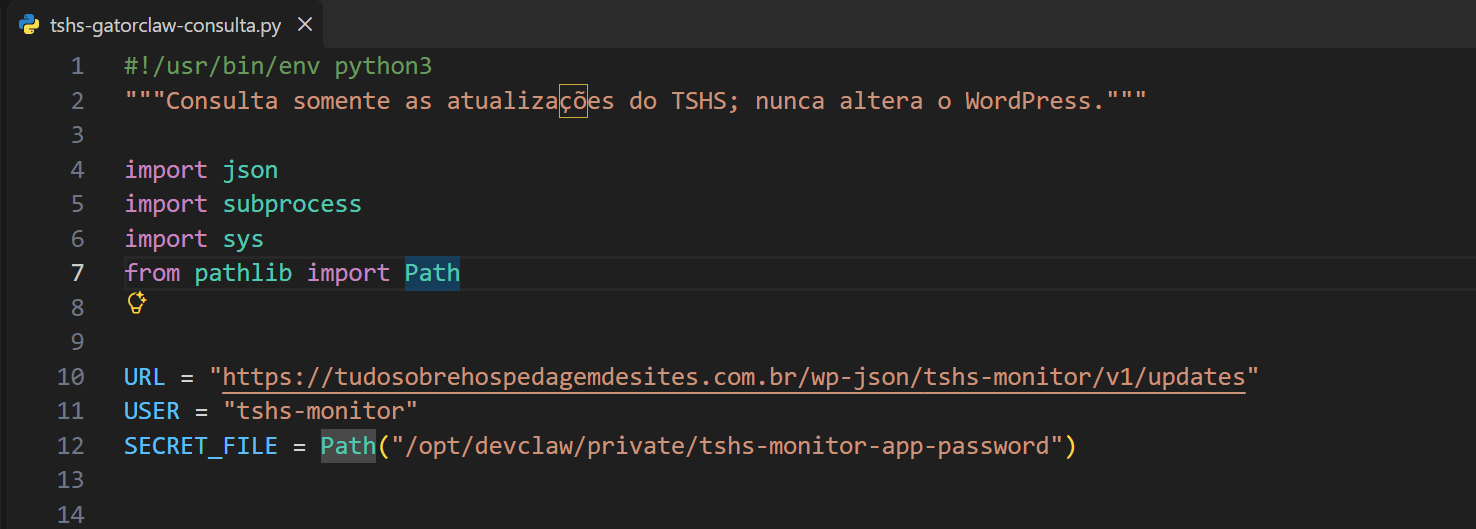
Task: Click the SECRET_FILE variable name
Action: click(x=201, y=446)
